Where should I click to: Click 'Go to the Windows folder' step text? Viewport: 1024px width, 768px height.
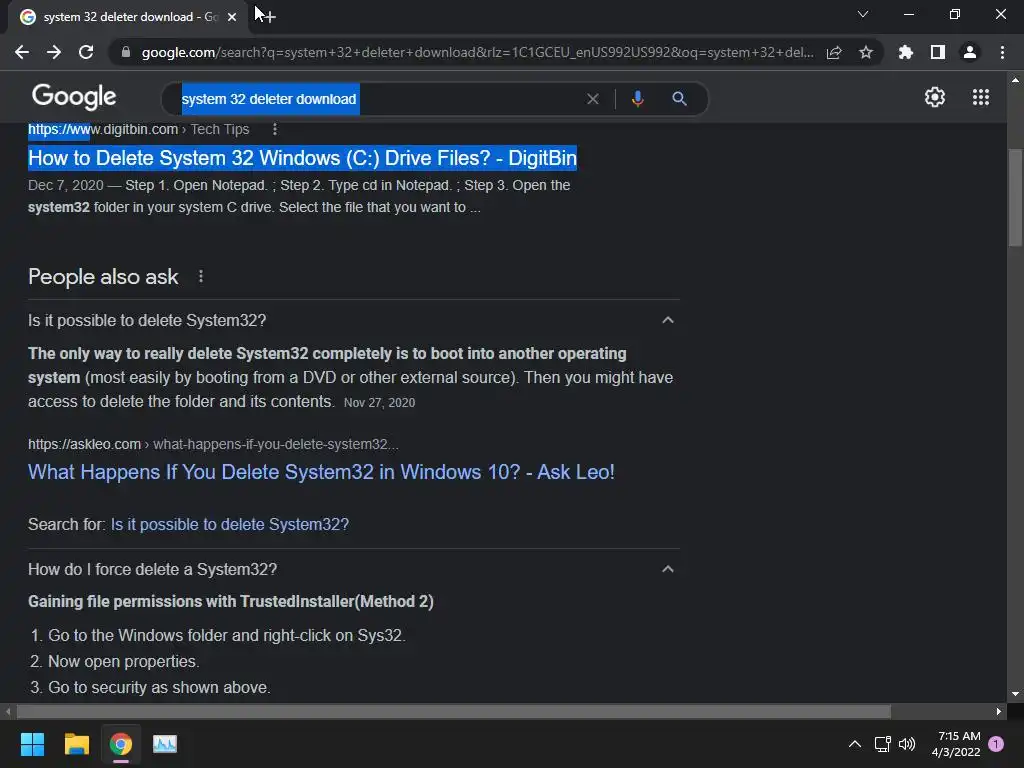pos(227,635)
